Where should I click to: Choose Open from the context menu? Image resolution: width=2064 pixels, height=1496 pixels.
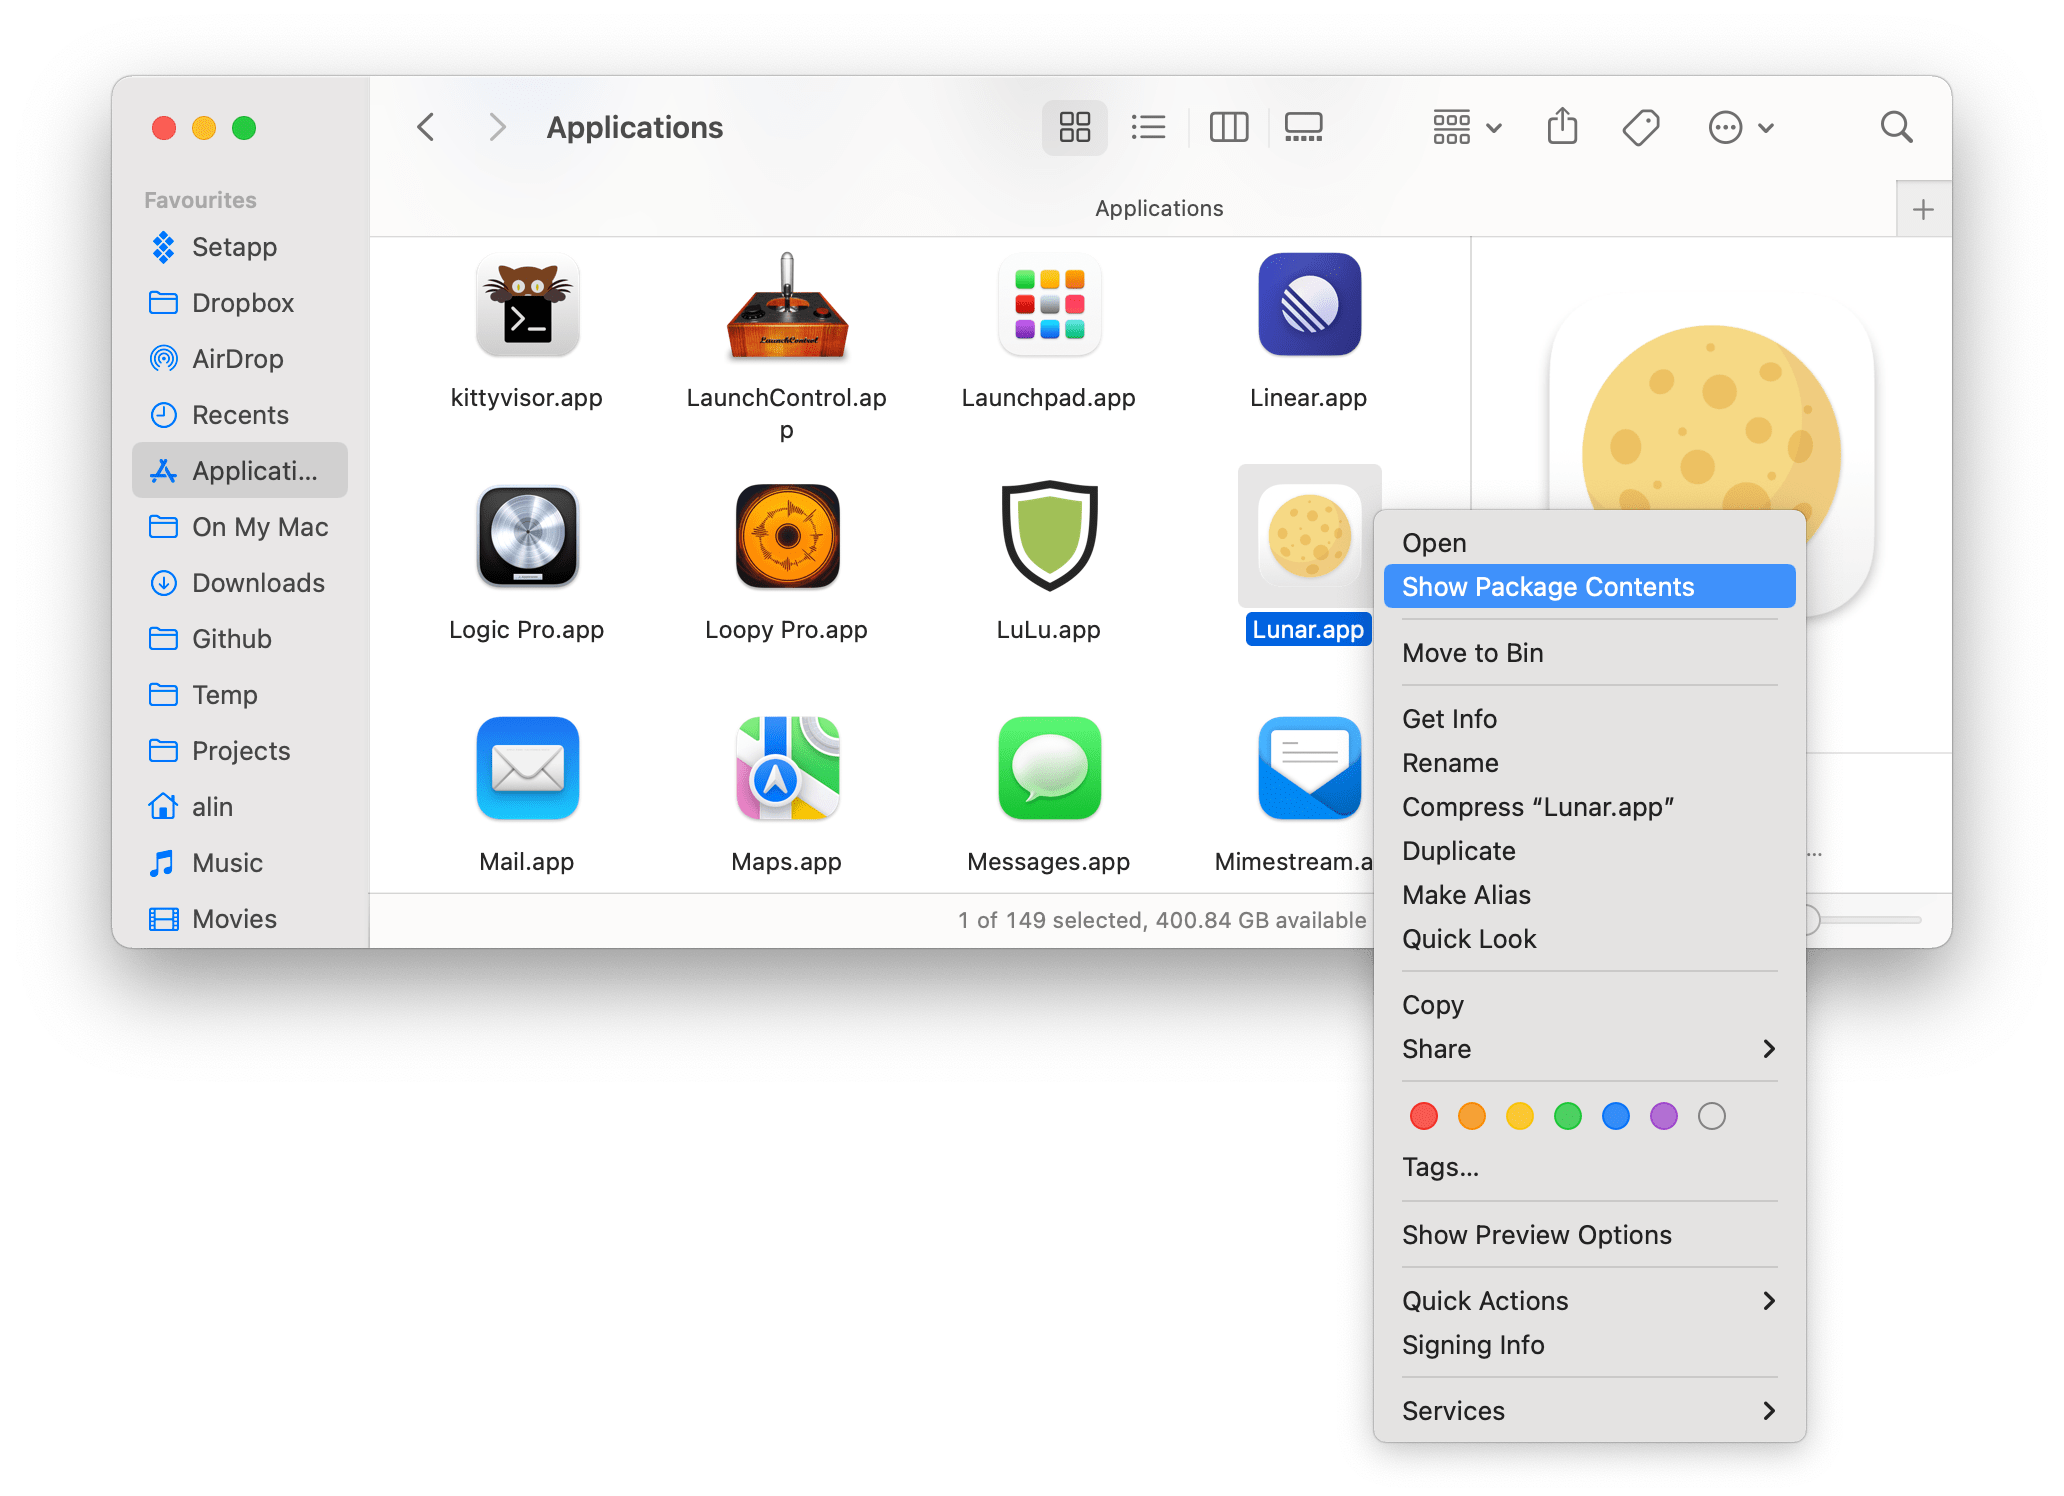tap(1589, 543)
